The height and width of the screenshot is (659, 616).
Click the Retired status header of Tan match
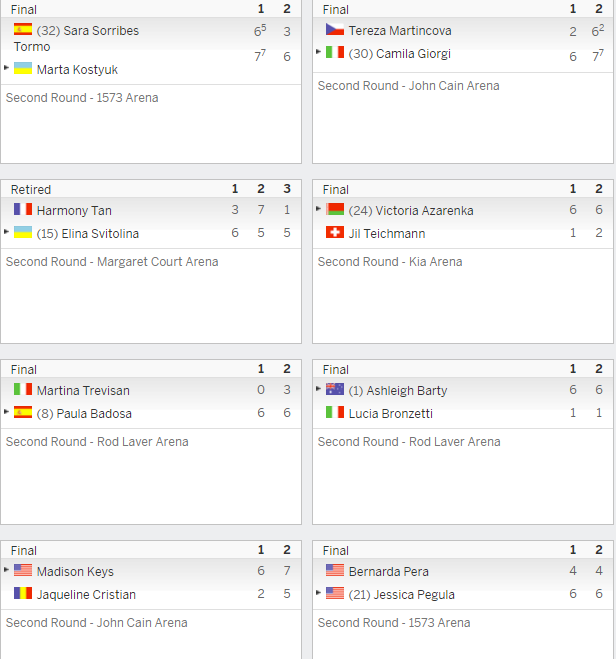coord(31,190)
